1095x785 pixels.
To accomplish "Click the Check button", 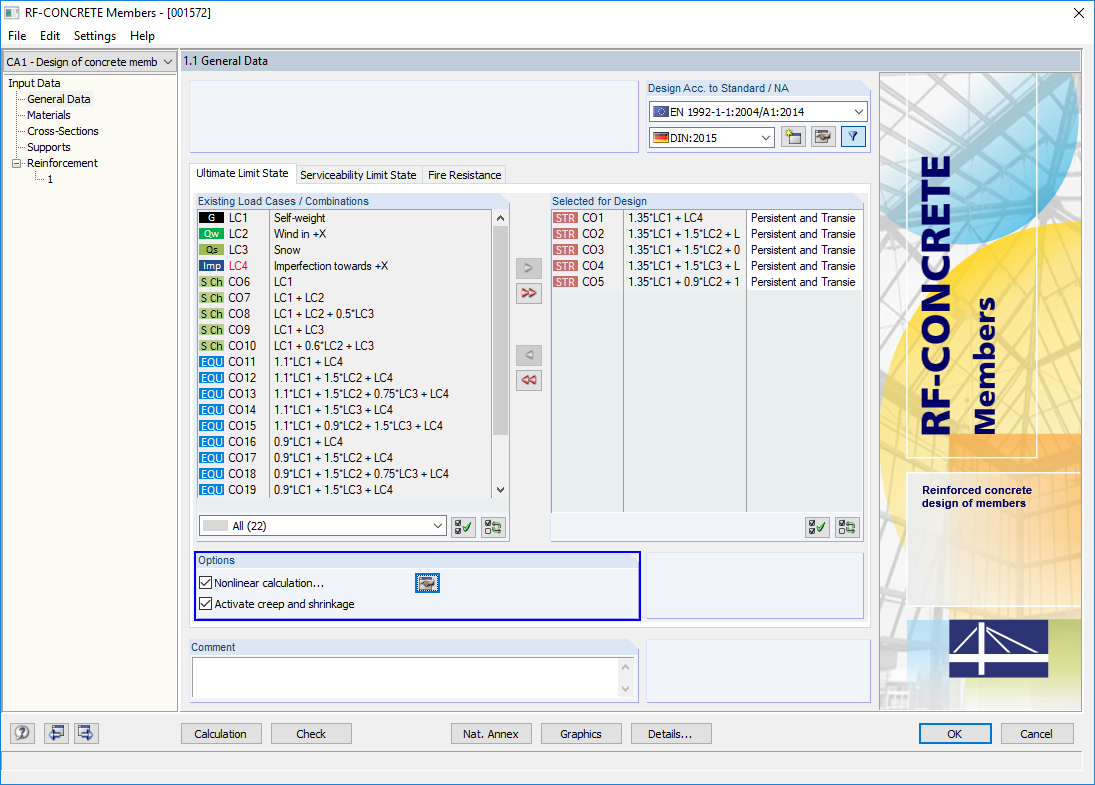I will click(x=311, y=734).
